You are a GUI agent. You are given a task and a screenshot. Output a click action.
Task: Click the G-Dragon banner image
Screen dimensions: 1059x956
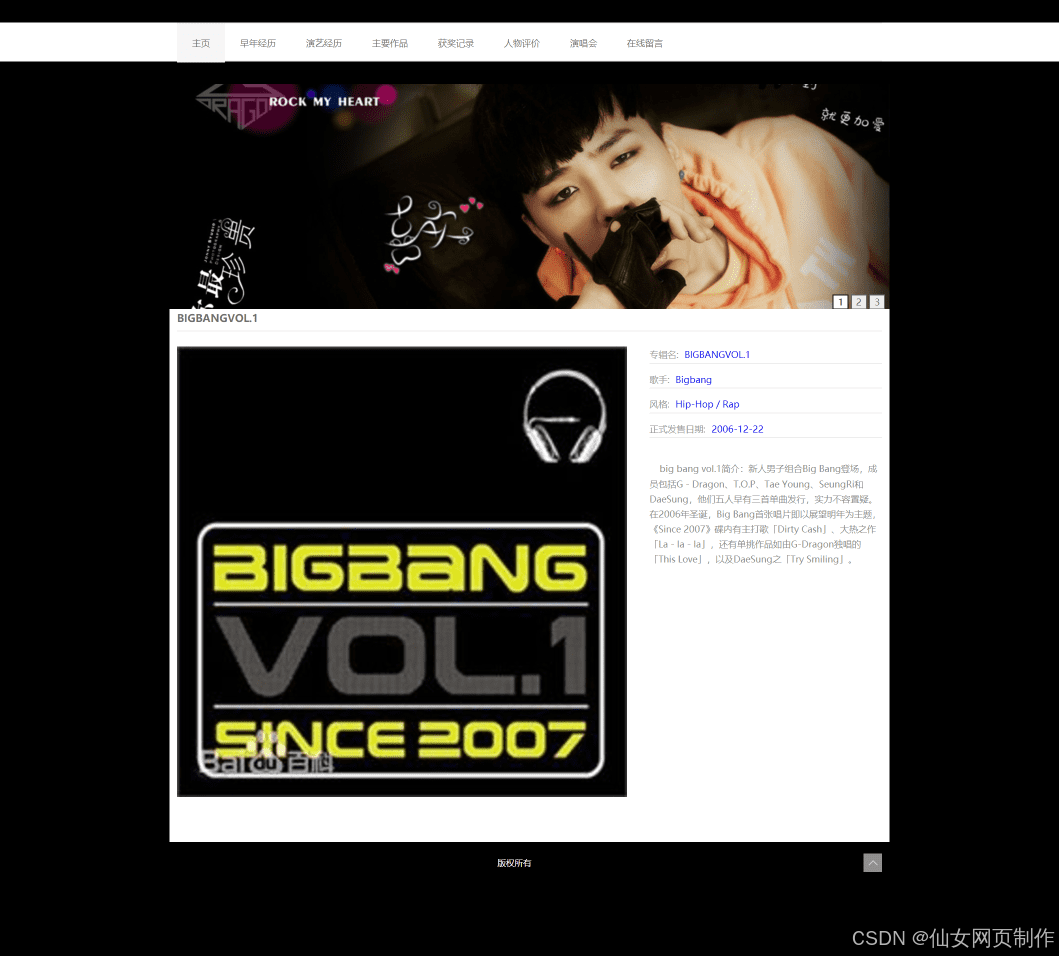529,197
